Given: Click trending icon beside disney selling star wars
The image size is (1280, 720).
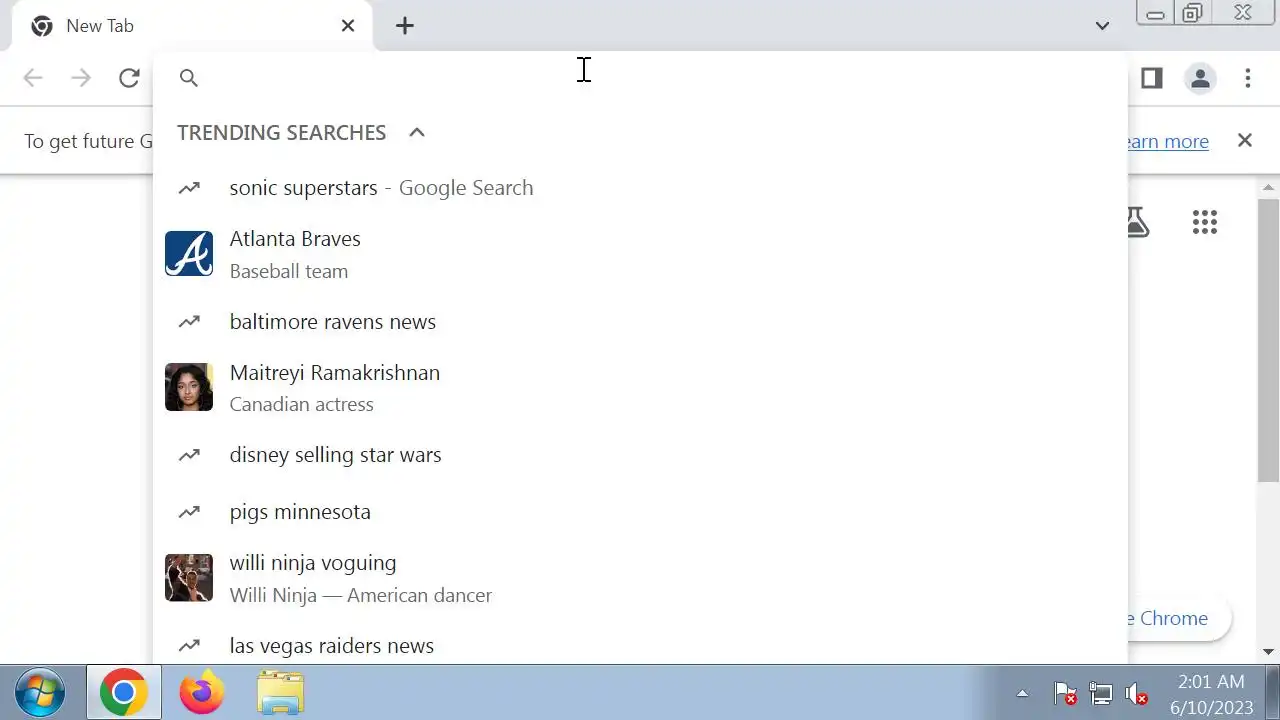Looking at the screenshot, I should click(189, 455).
